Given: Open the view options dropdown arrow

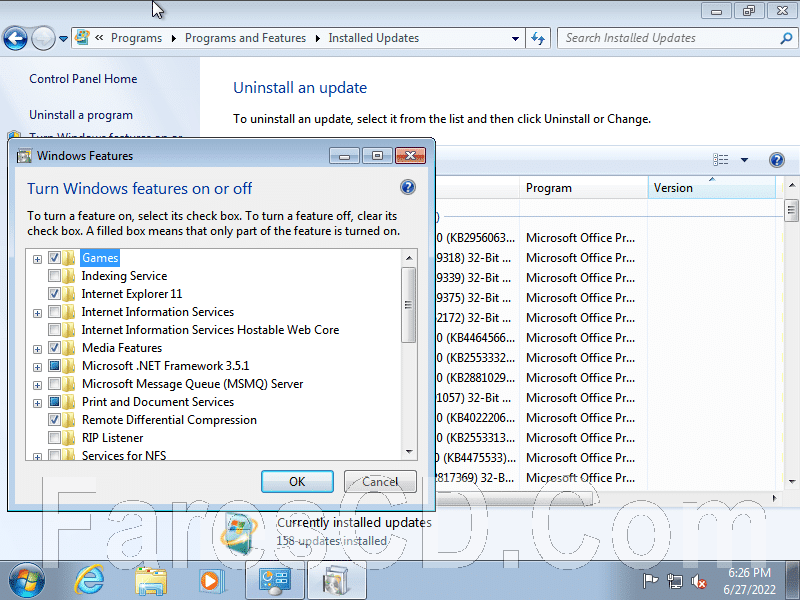Looking at the screenshot, I should (744, 160).
